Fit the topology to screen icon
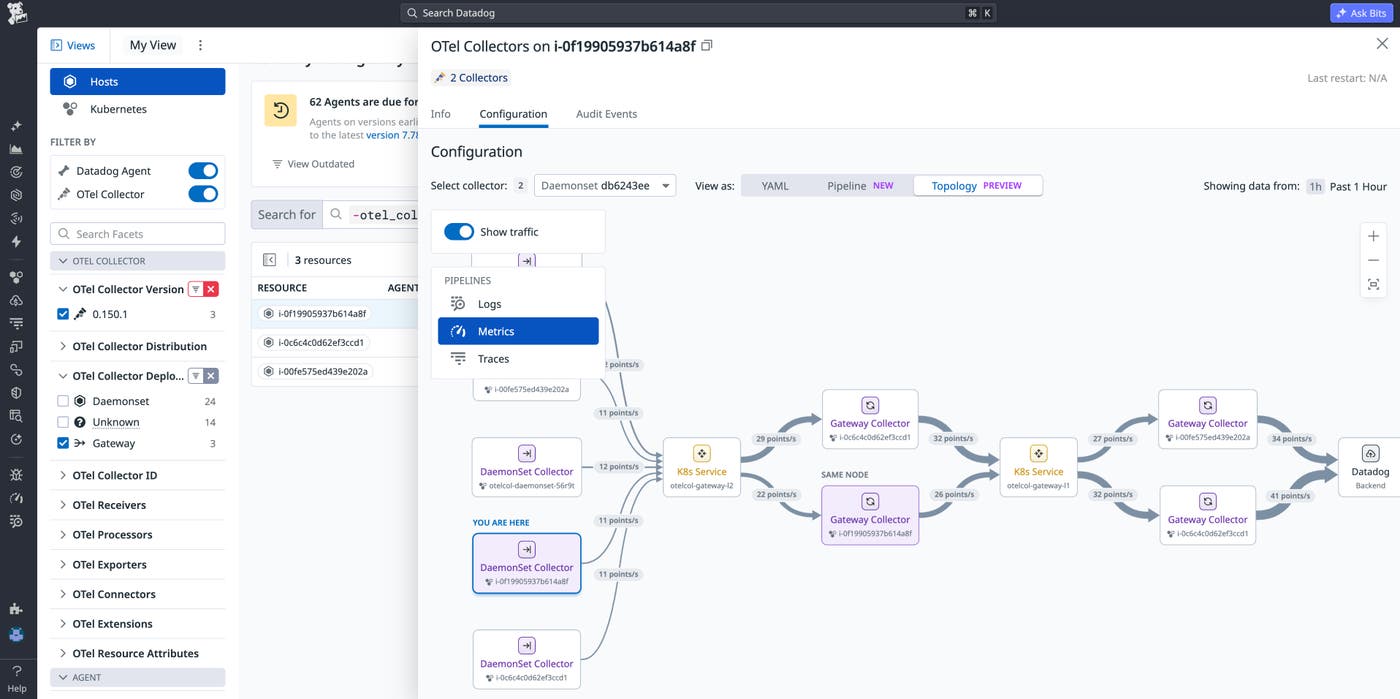 pos(1373,285)
